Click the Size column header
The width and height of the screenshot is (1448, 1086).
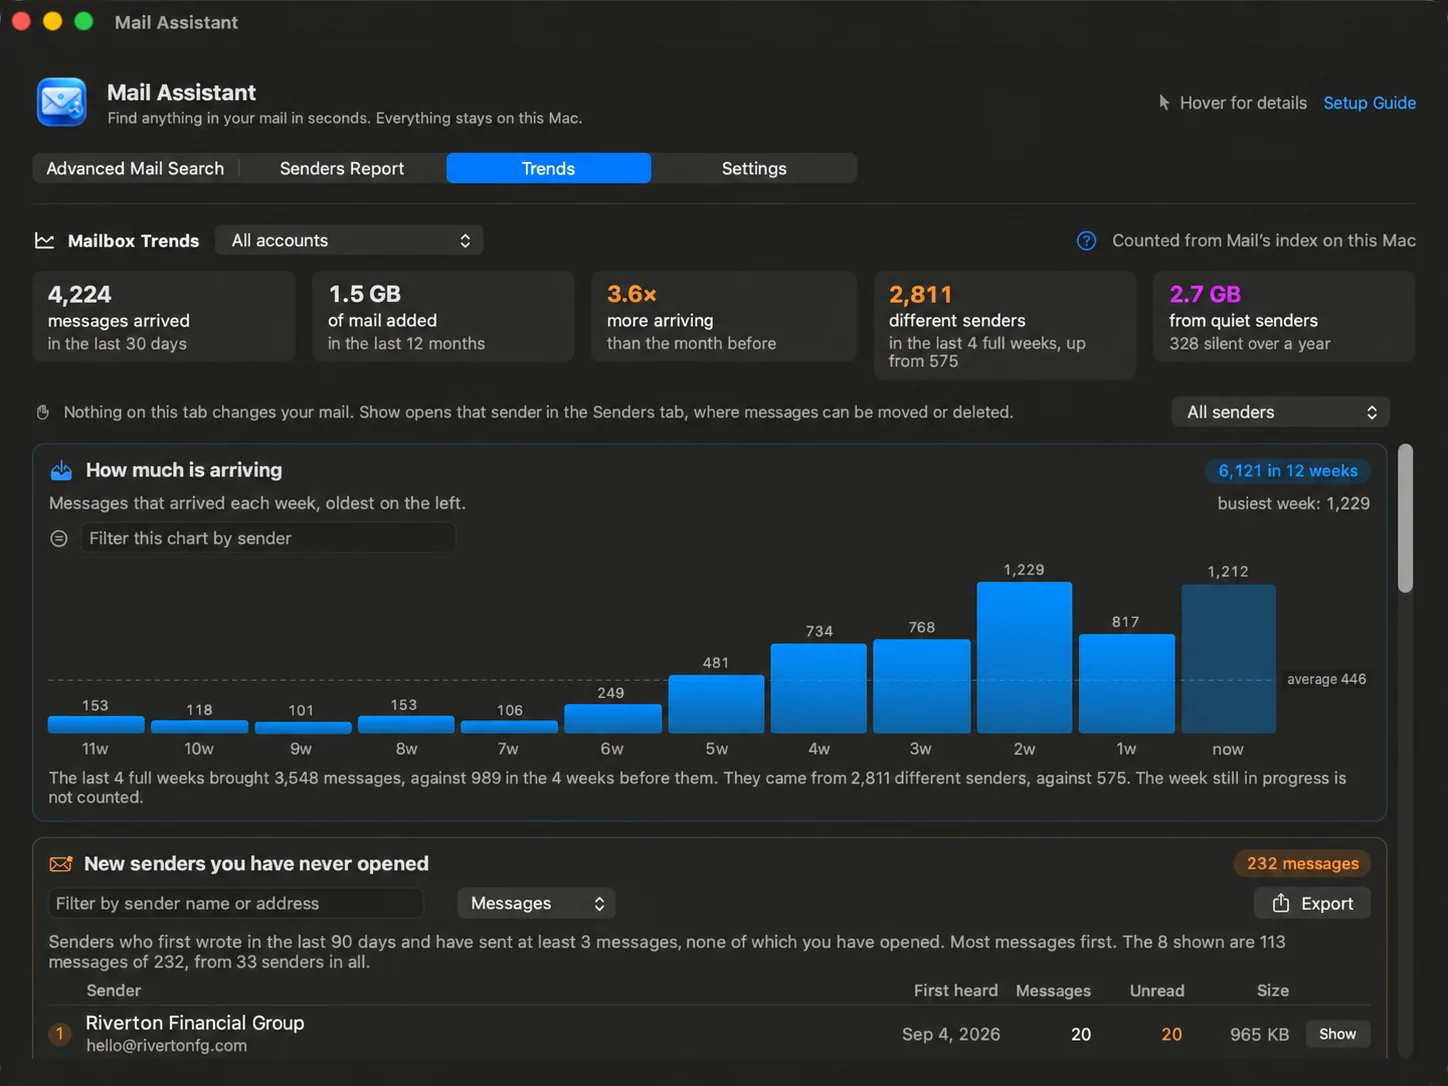click(1273, 991)
